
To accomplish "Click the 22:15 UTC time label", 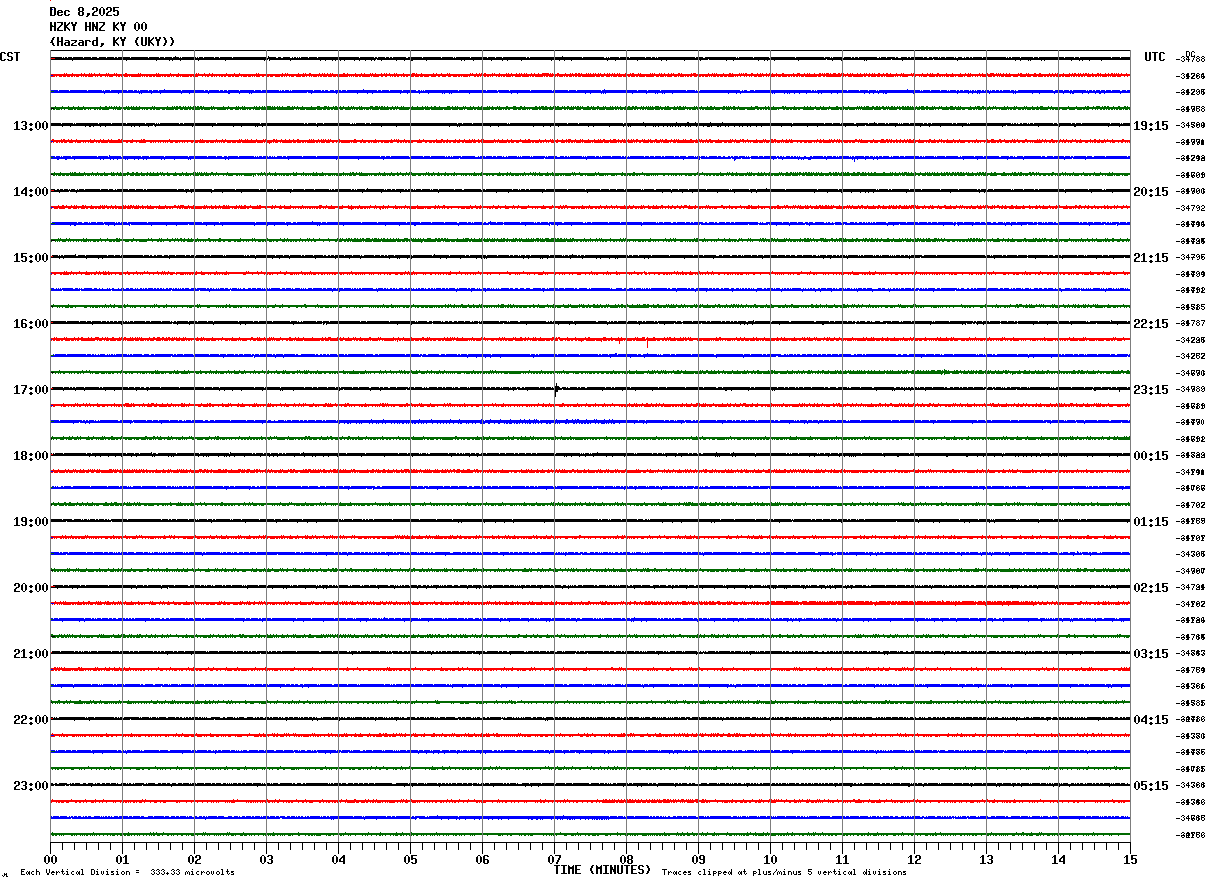I will (x=1150, y=324).
